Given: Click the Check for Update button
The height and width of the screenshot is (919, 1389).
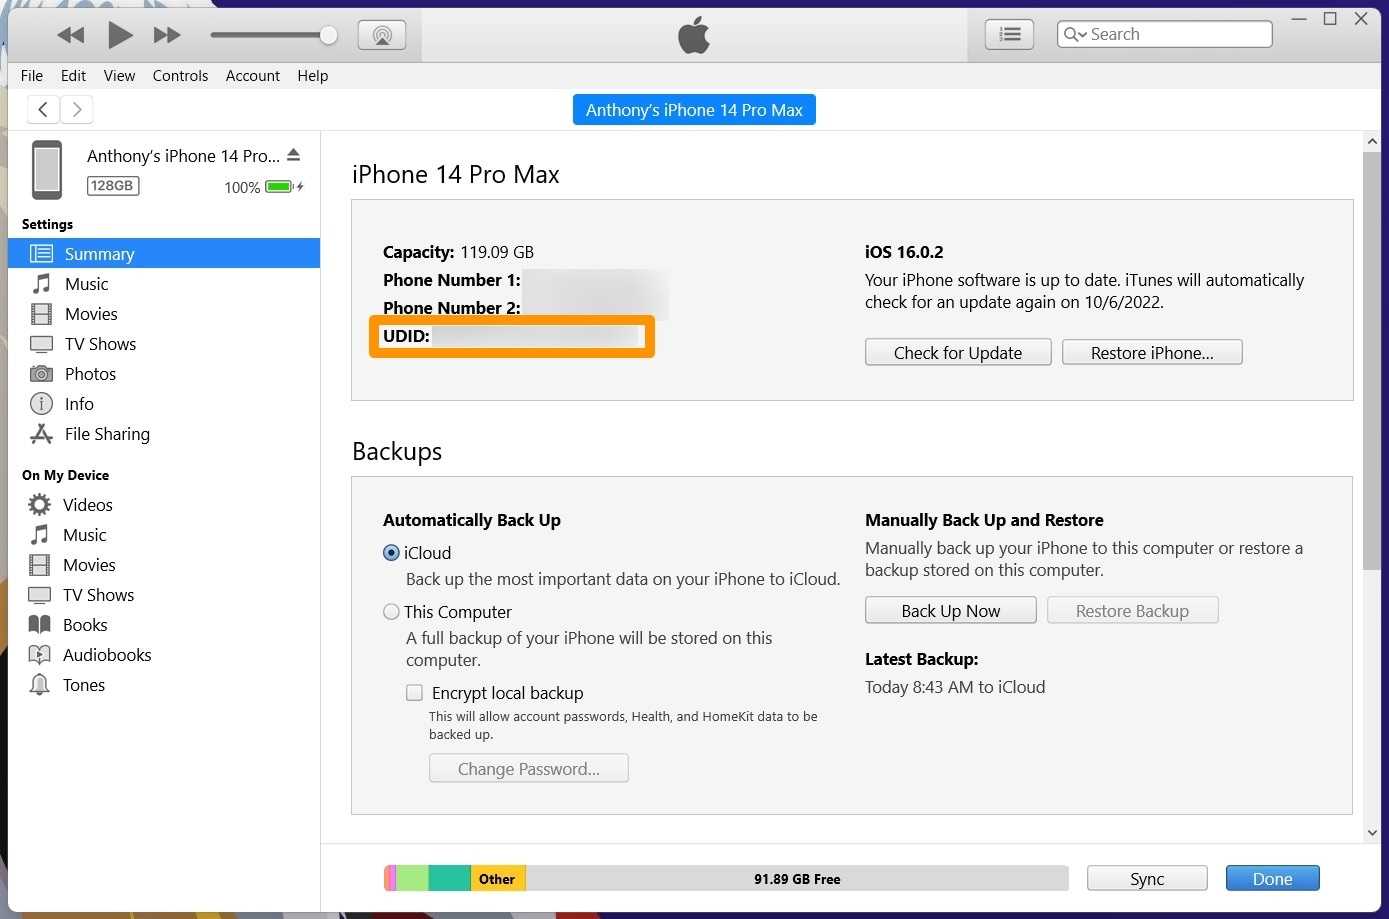Looking at the screenshot, I should click(957, 353).
